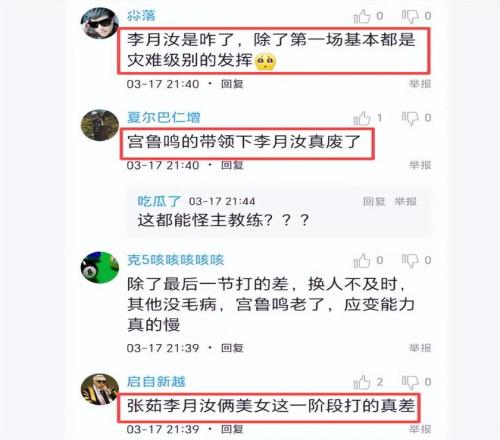Thumbs up 启自新越's comment
The height and width of the screenshot is (440, 500).
tap(362, 382)
